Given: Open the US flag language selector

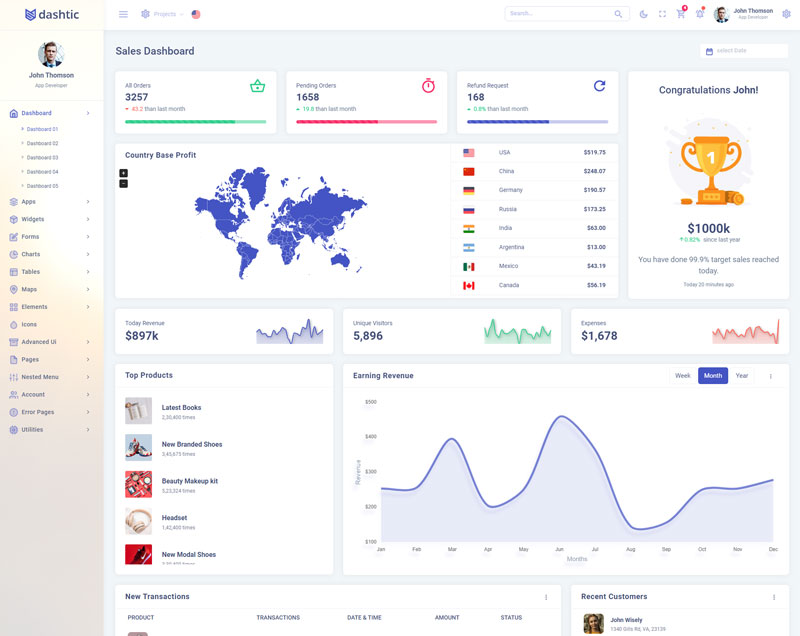Looking at the screenshot, I should coord(196,14).
